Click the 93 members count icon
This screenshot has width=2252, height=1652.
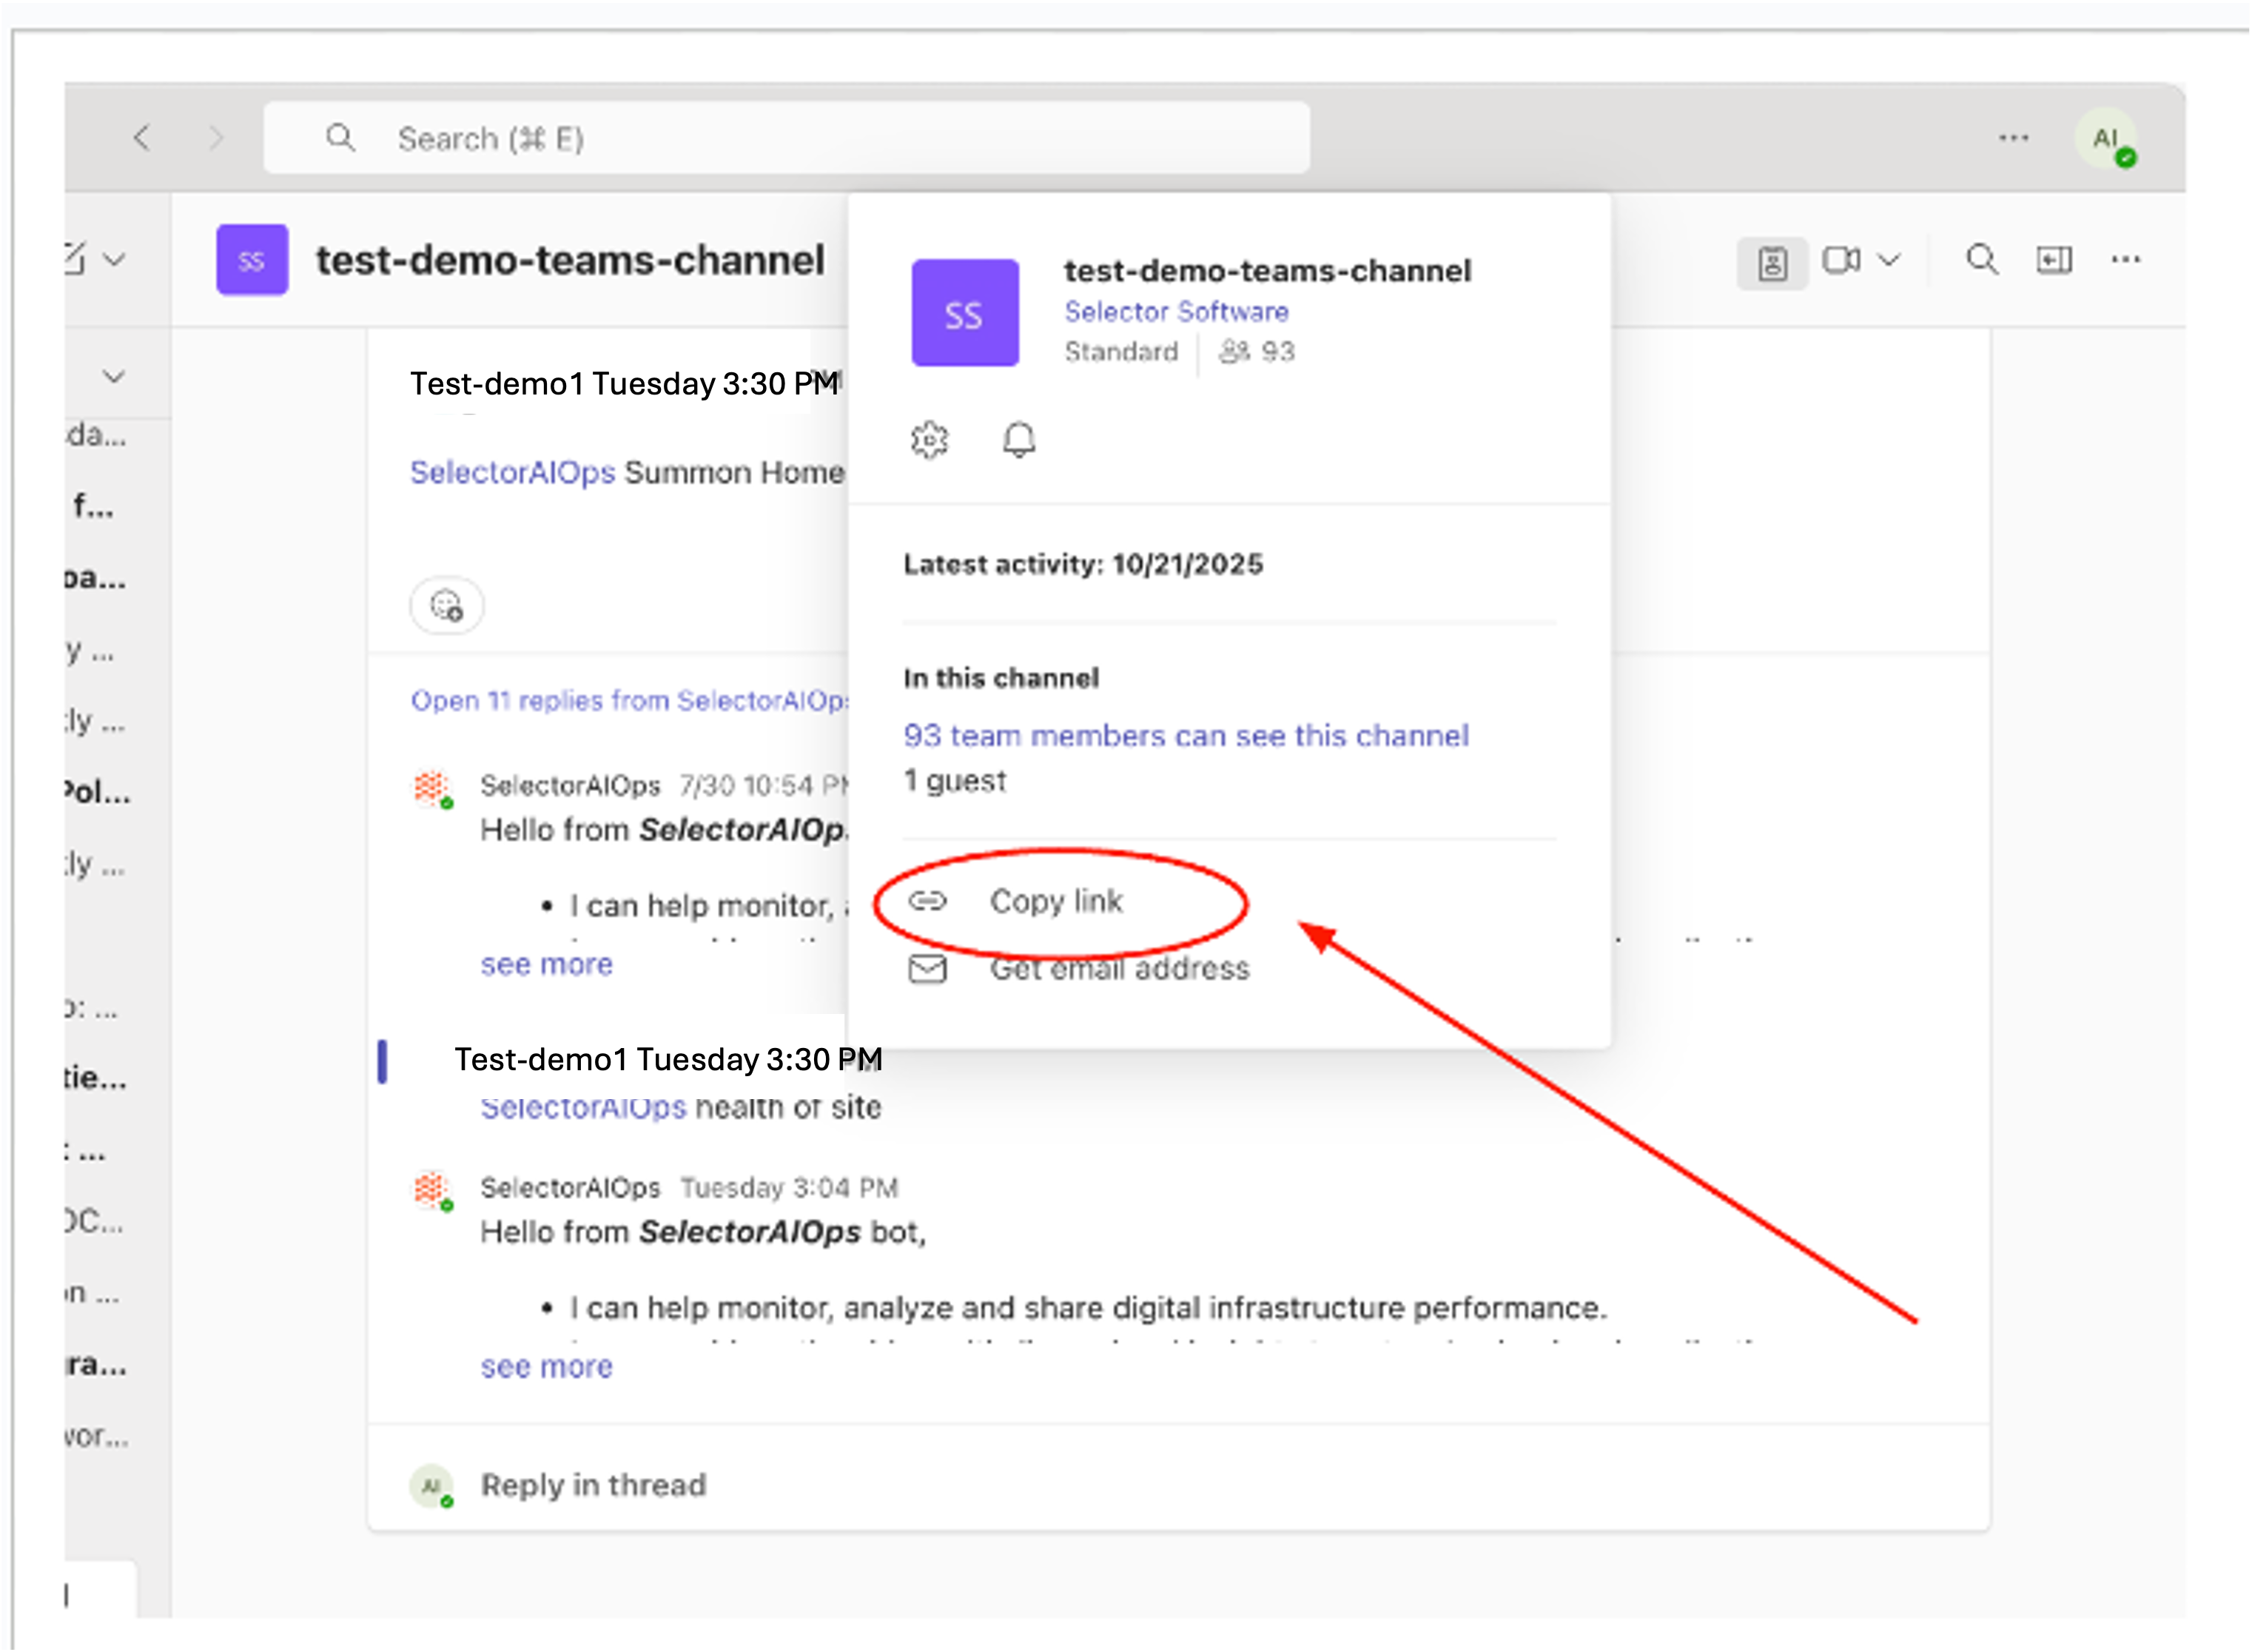coord(1235,351)
